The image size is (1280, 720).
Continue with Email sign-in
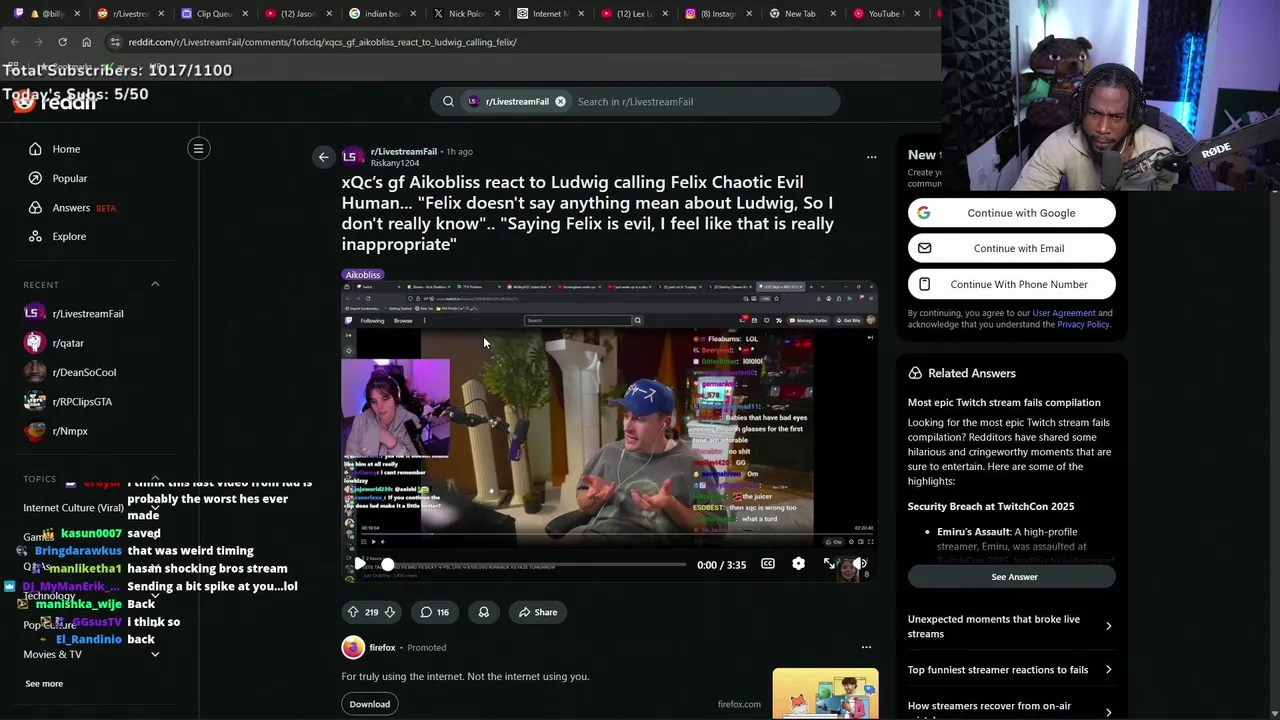[1011, 248]
